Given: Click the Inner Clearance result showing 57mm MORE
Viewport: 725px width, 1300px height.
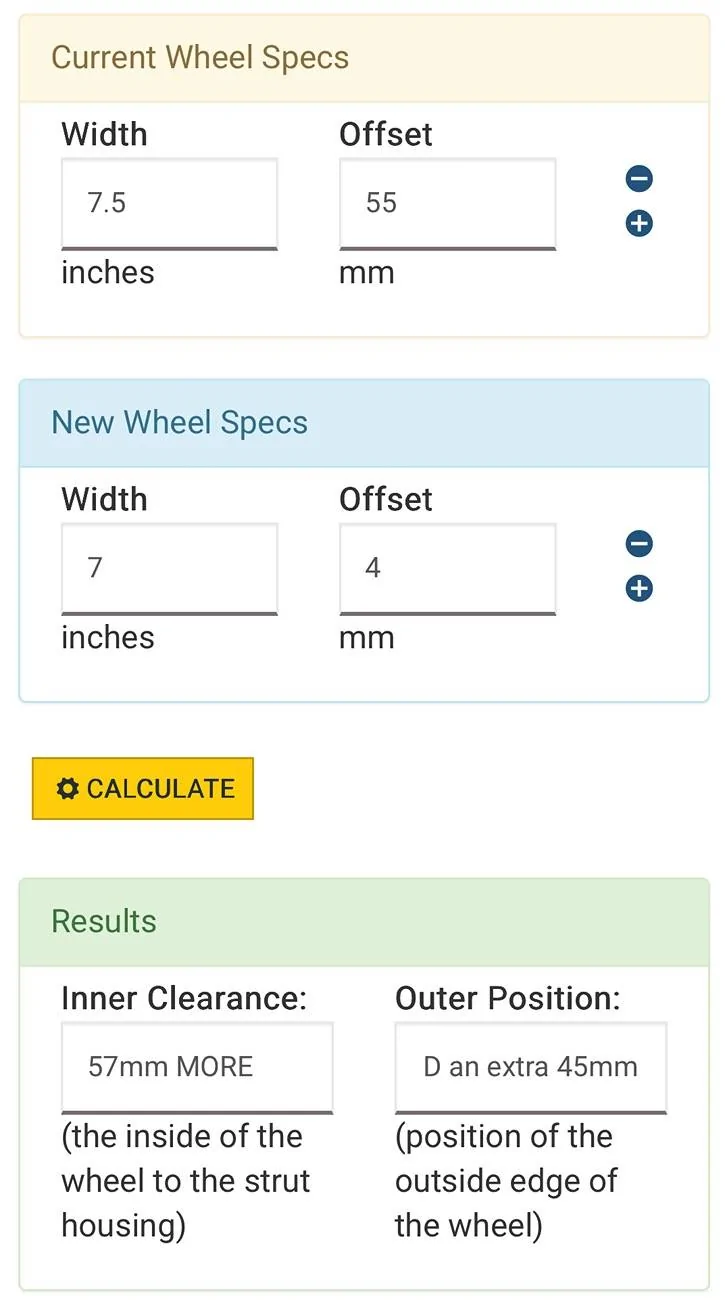Looking at the screenshot, I should (x=197, y=1066).
